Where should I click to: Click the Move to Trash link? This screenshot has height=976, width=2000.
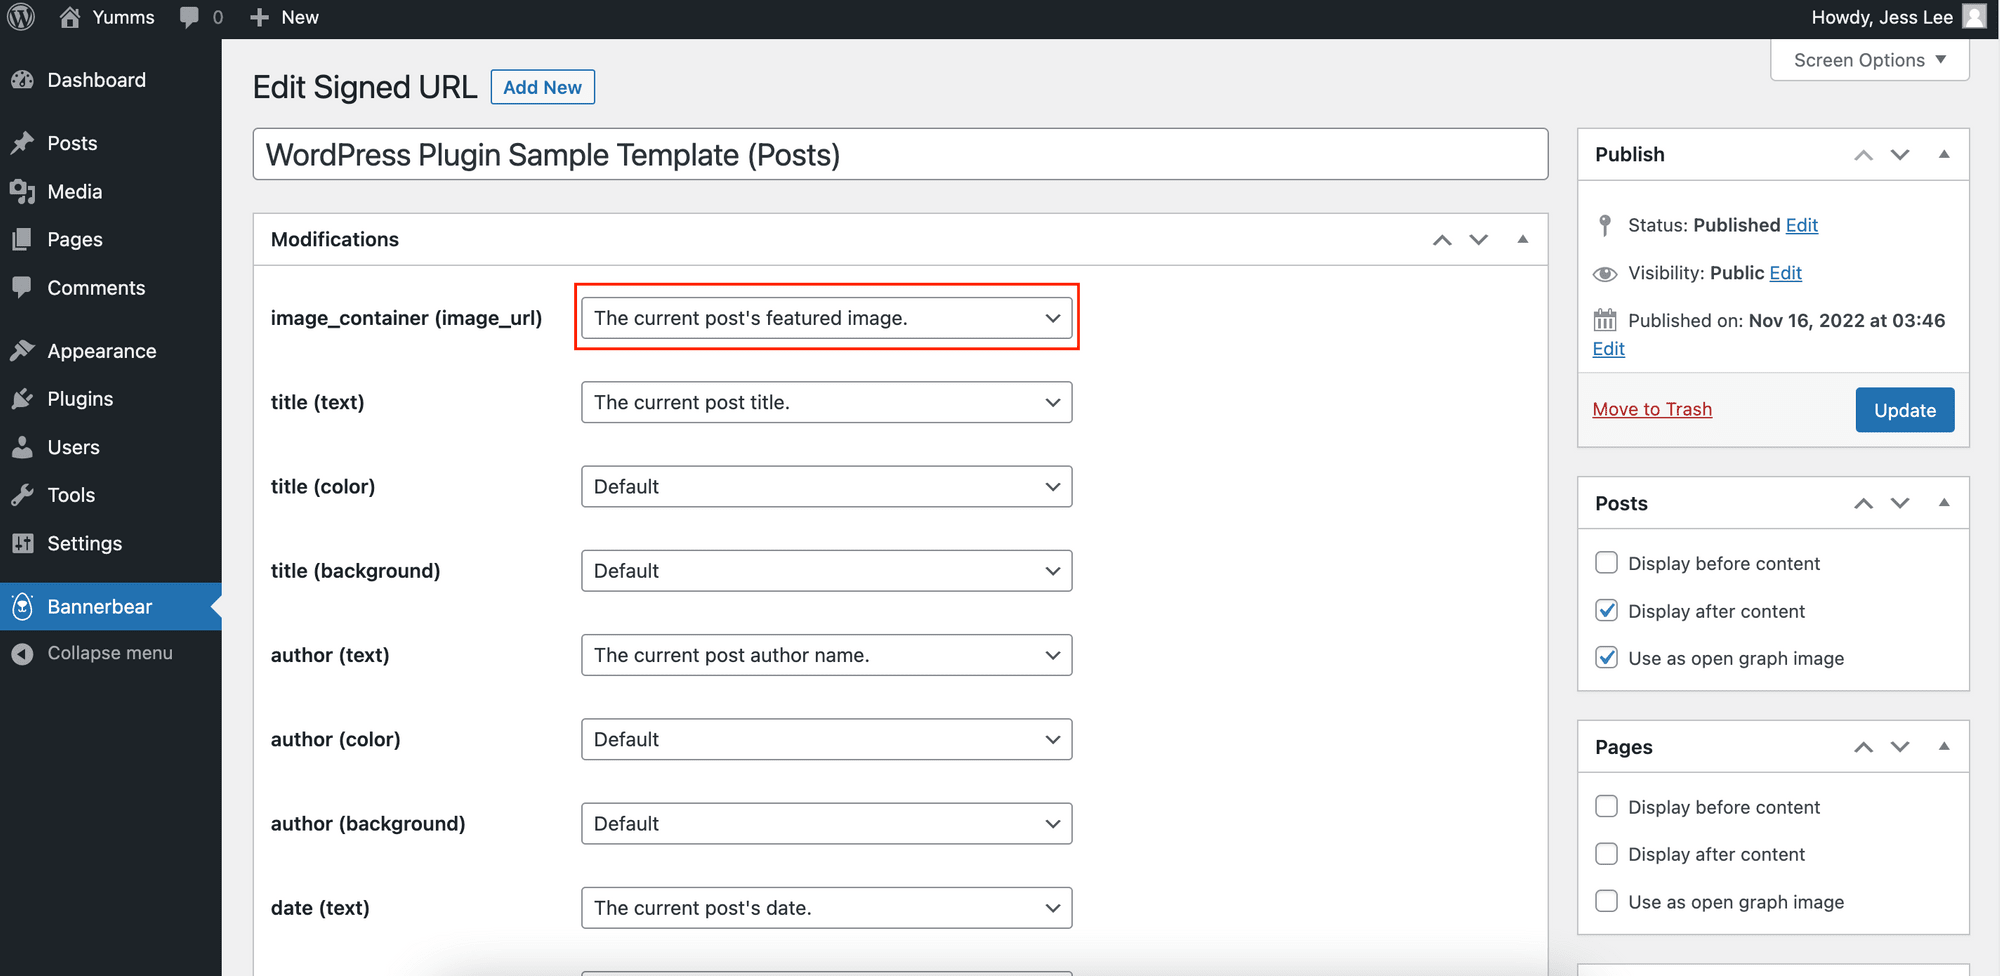[x=1652, y=409]
